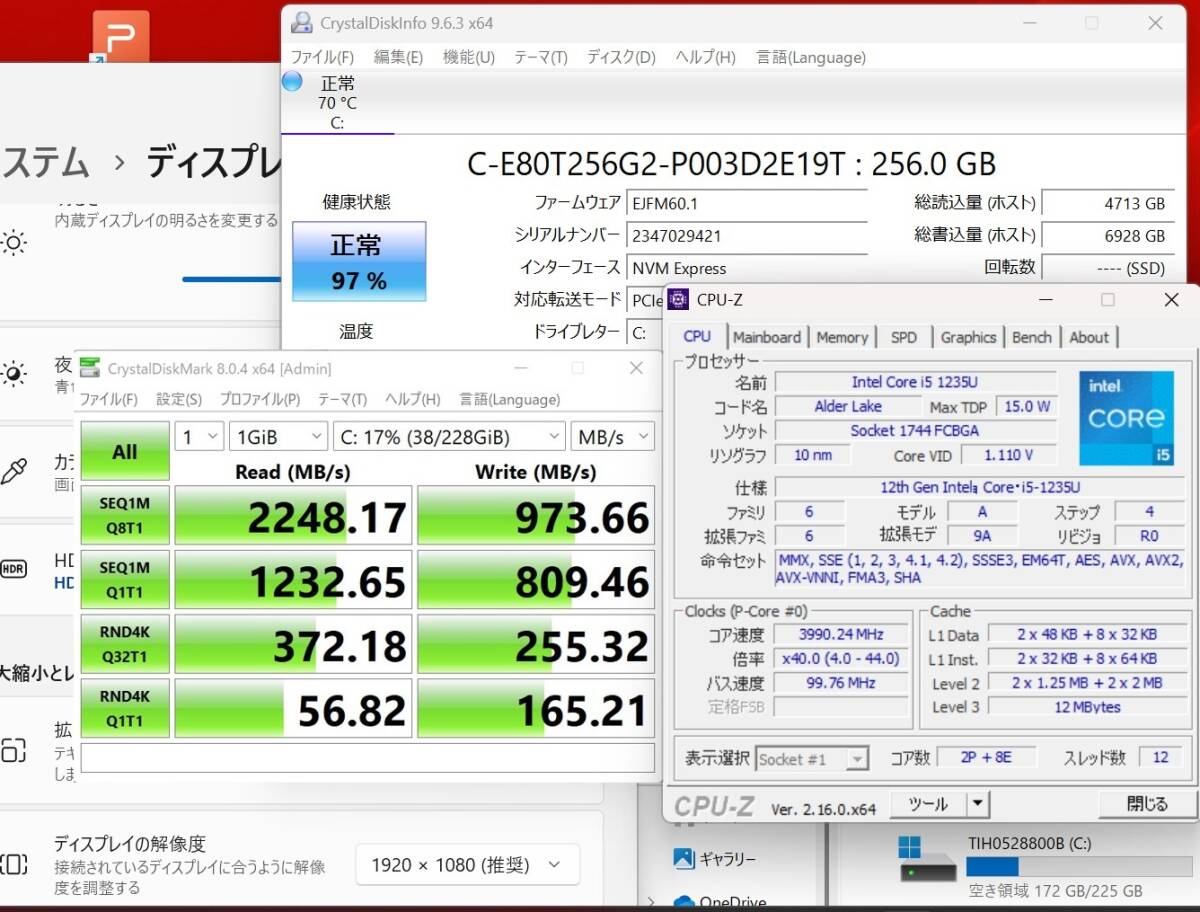The width and height of the screenshot is (1200, 912).
Task: Switch to the Mainboard tab in CPU-Z
Action: [x=766, y=337]
